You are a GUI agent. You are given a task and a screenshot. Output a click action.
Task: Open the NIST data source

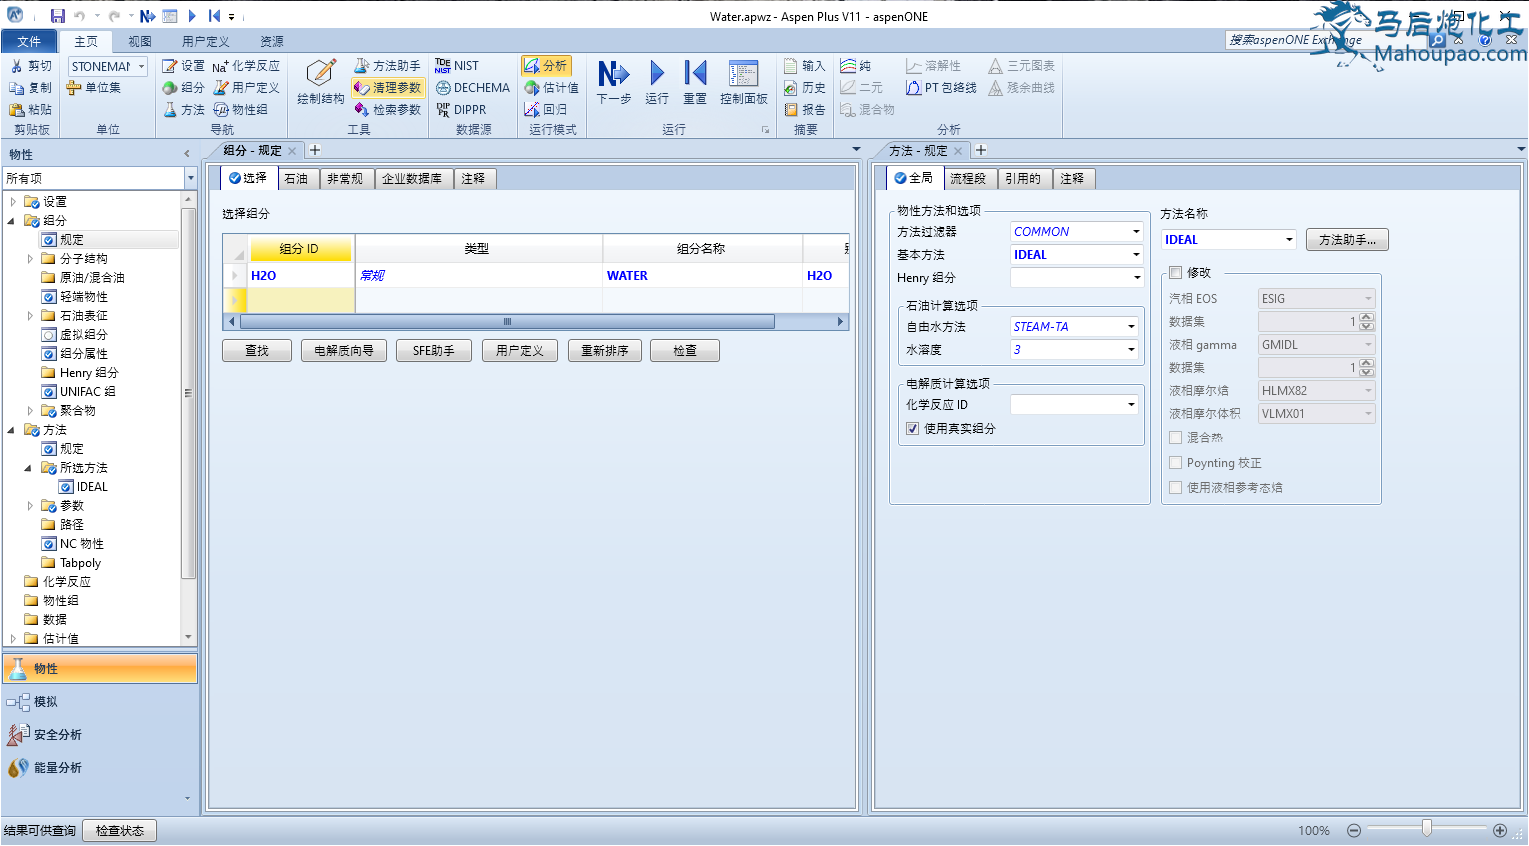click(457, 66)
